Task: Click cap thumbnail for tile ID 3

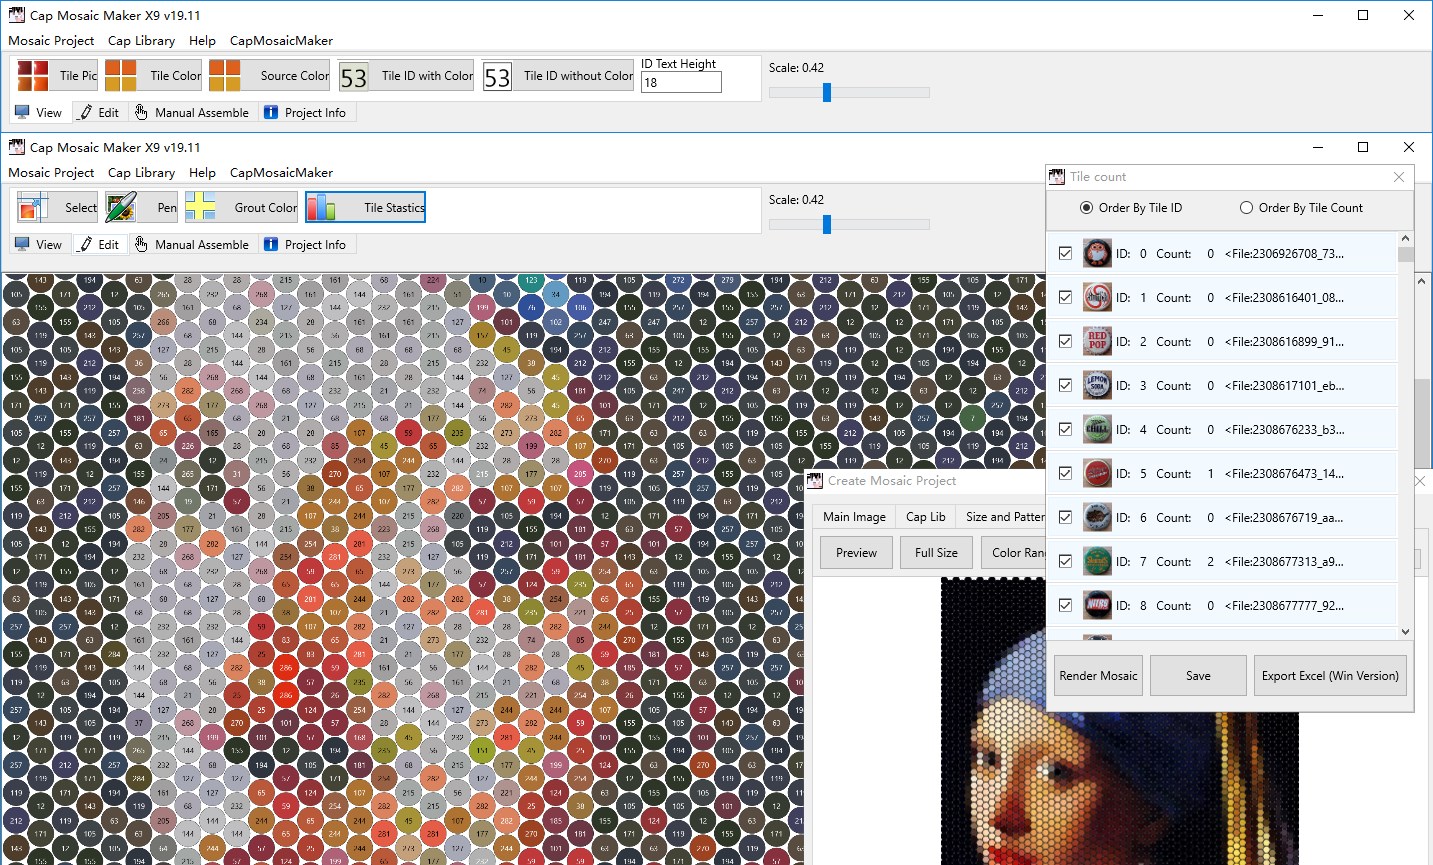Action: [x=1097, y=385]
